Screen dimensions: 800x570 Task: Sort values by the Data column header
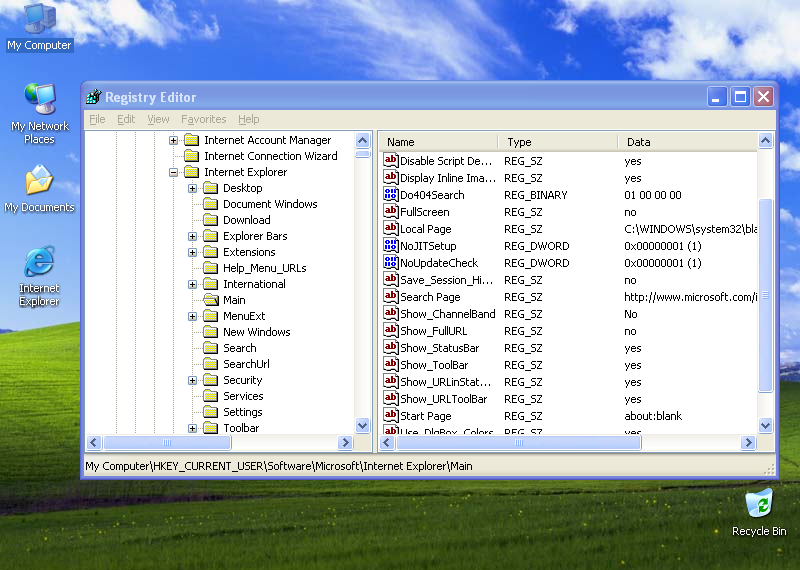pyautogui.click(x=688, y=142)
